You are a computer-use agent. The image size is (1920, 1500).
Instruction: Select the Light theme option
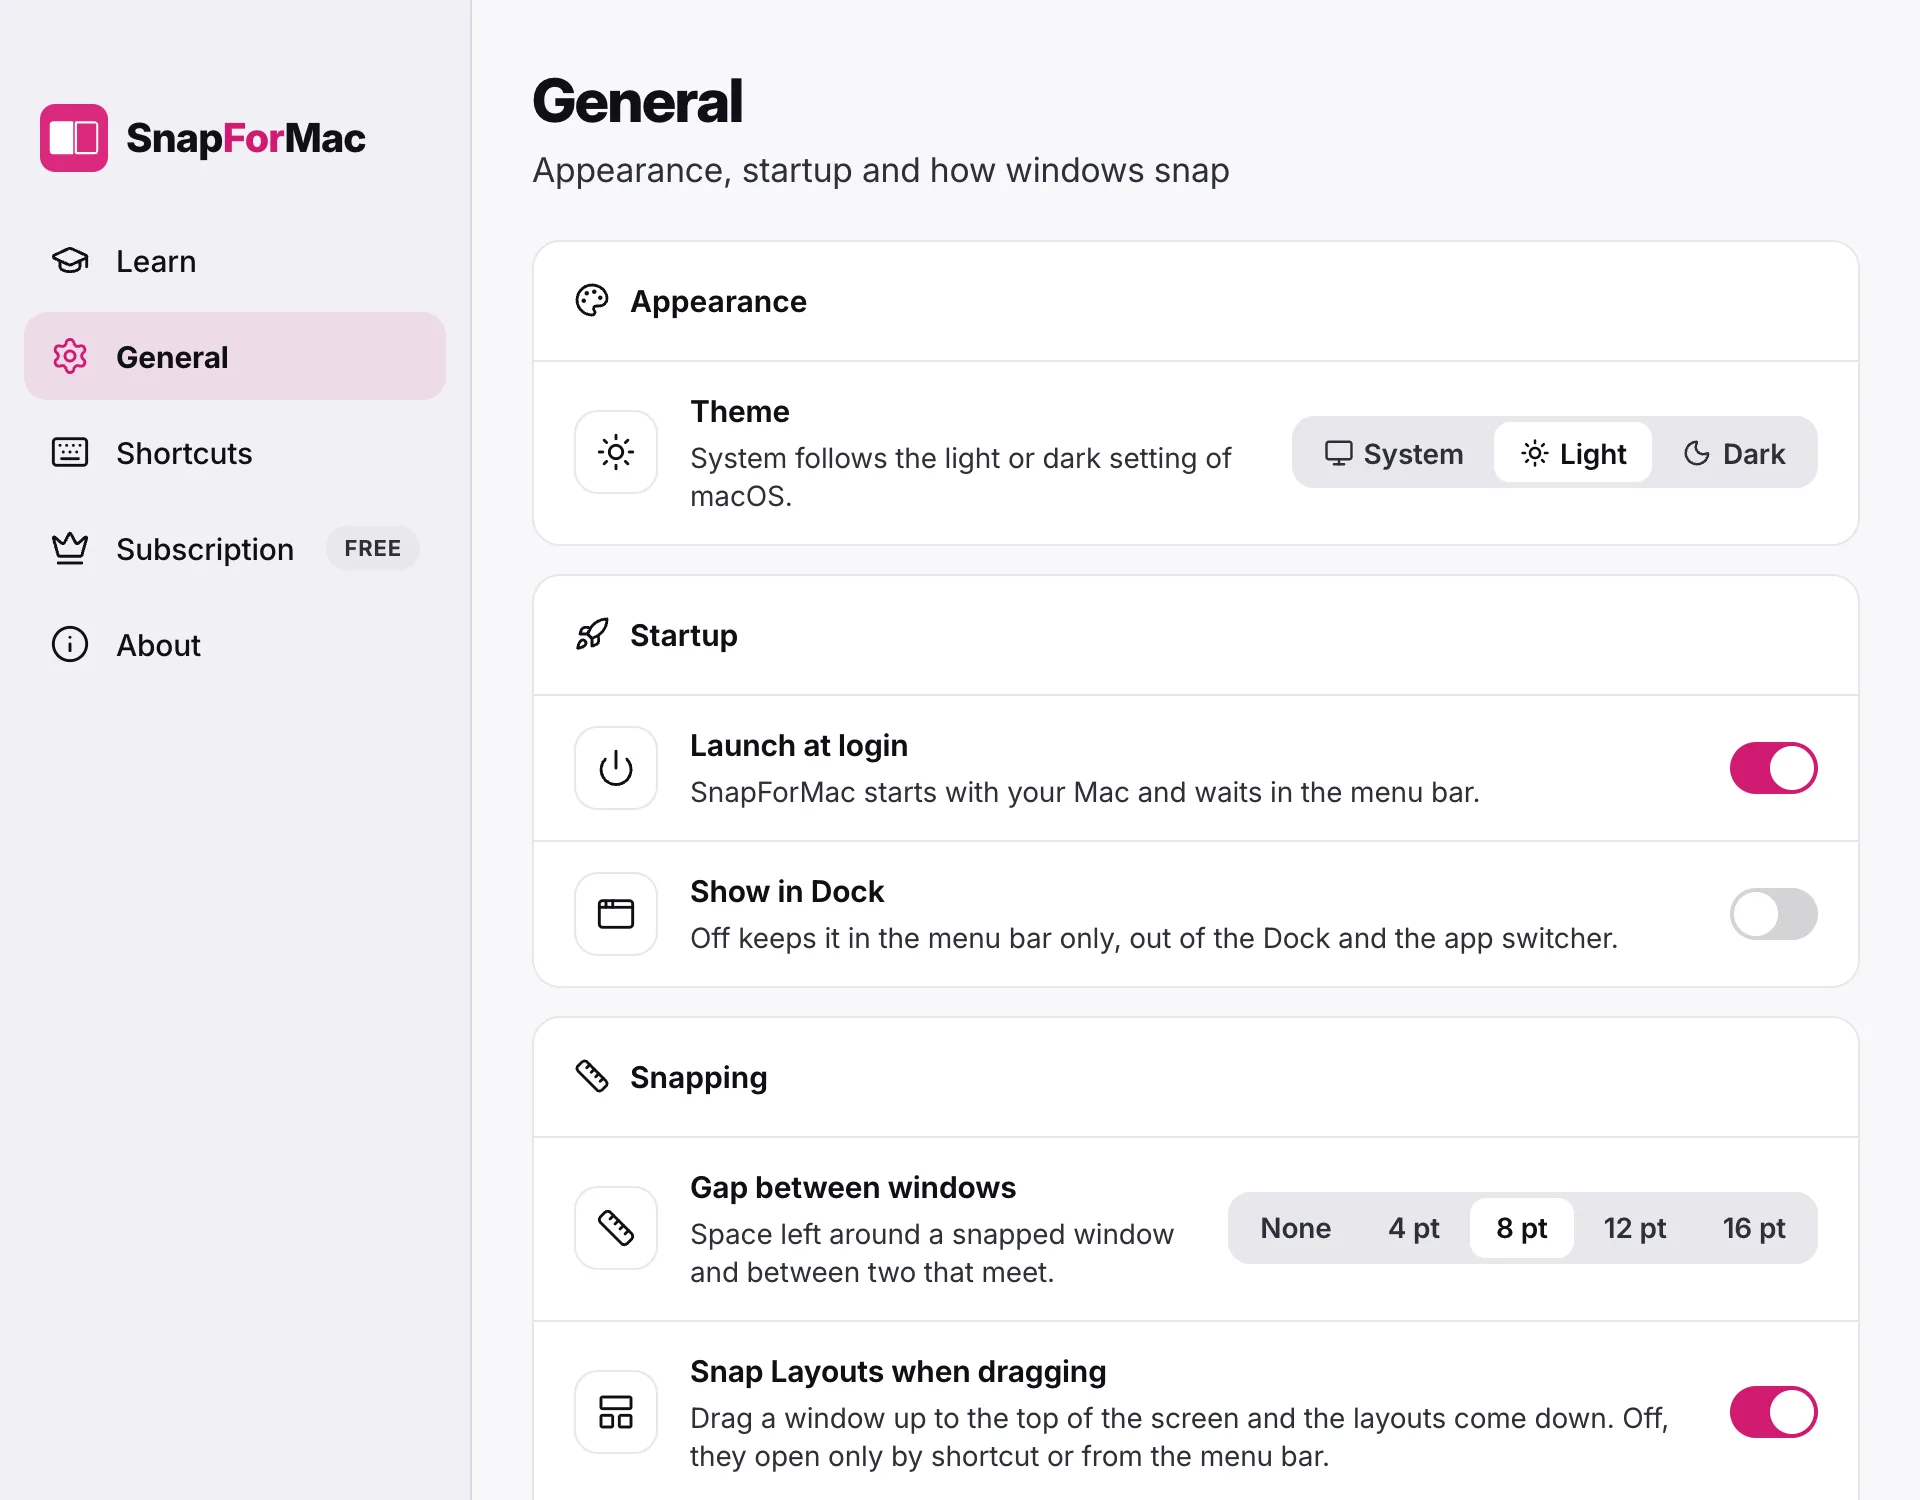point(1573,453)
